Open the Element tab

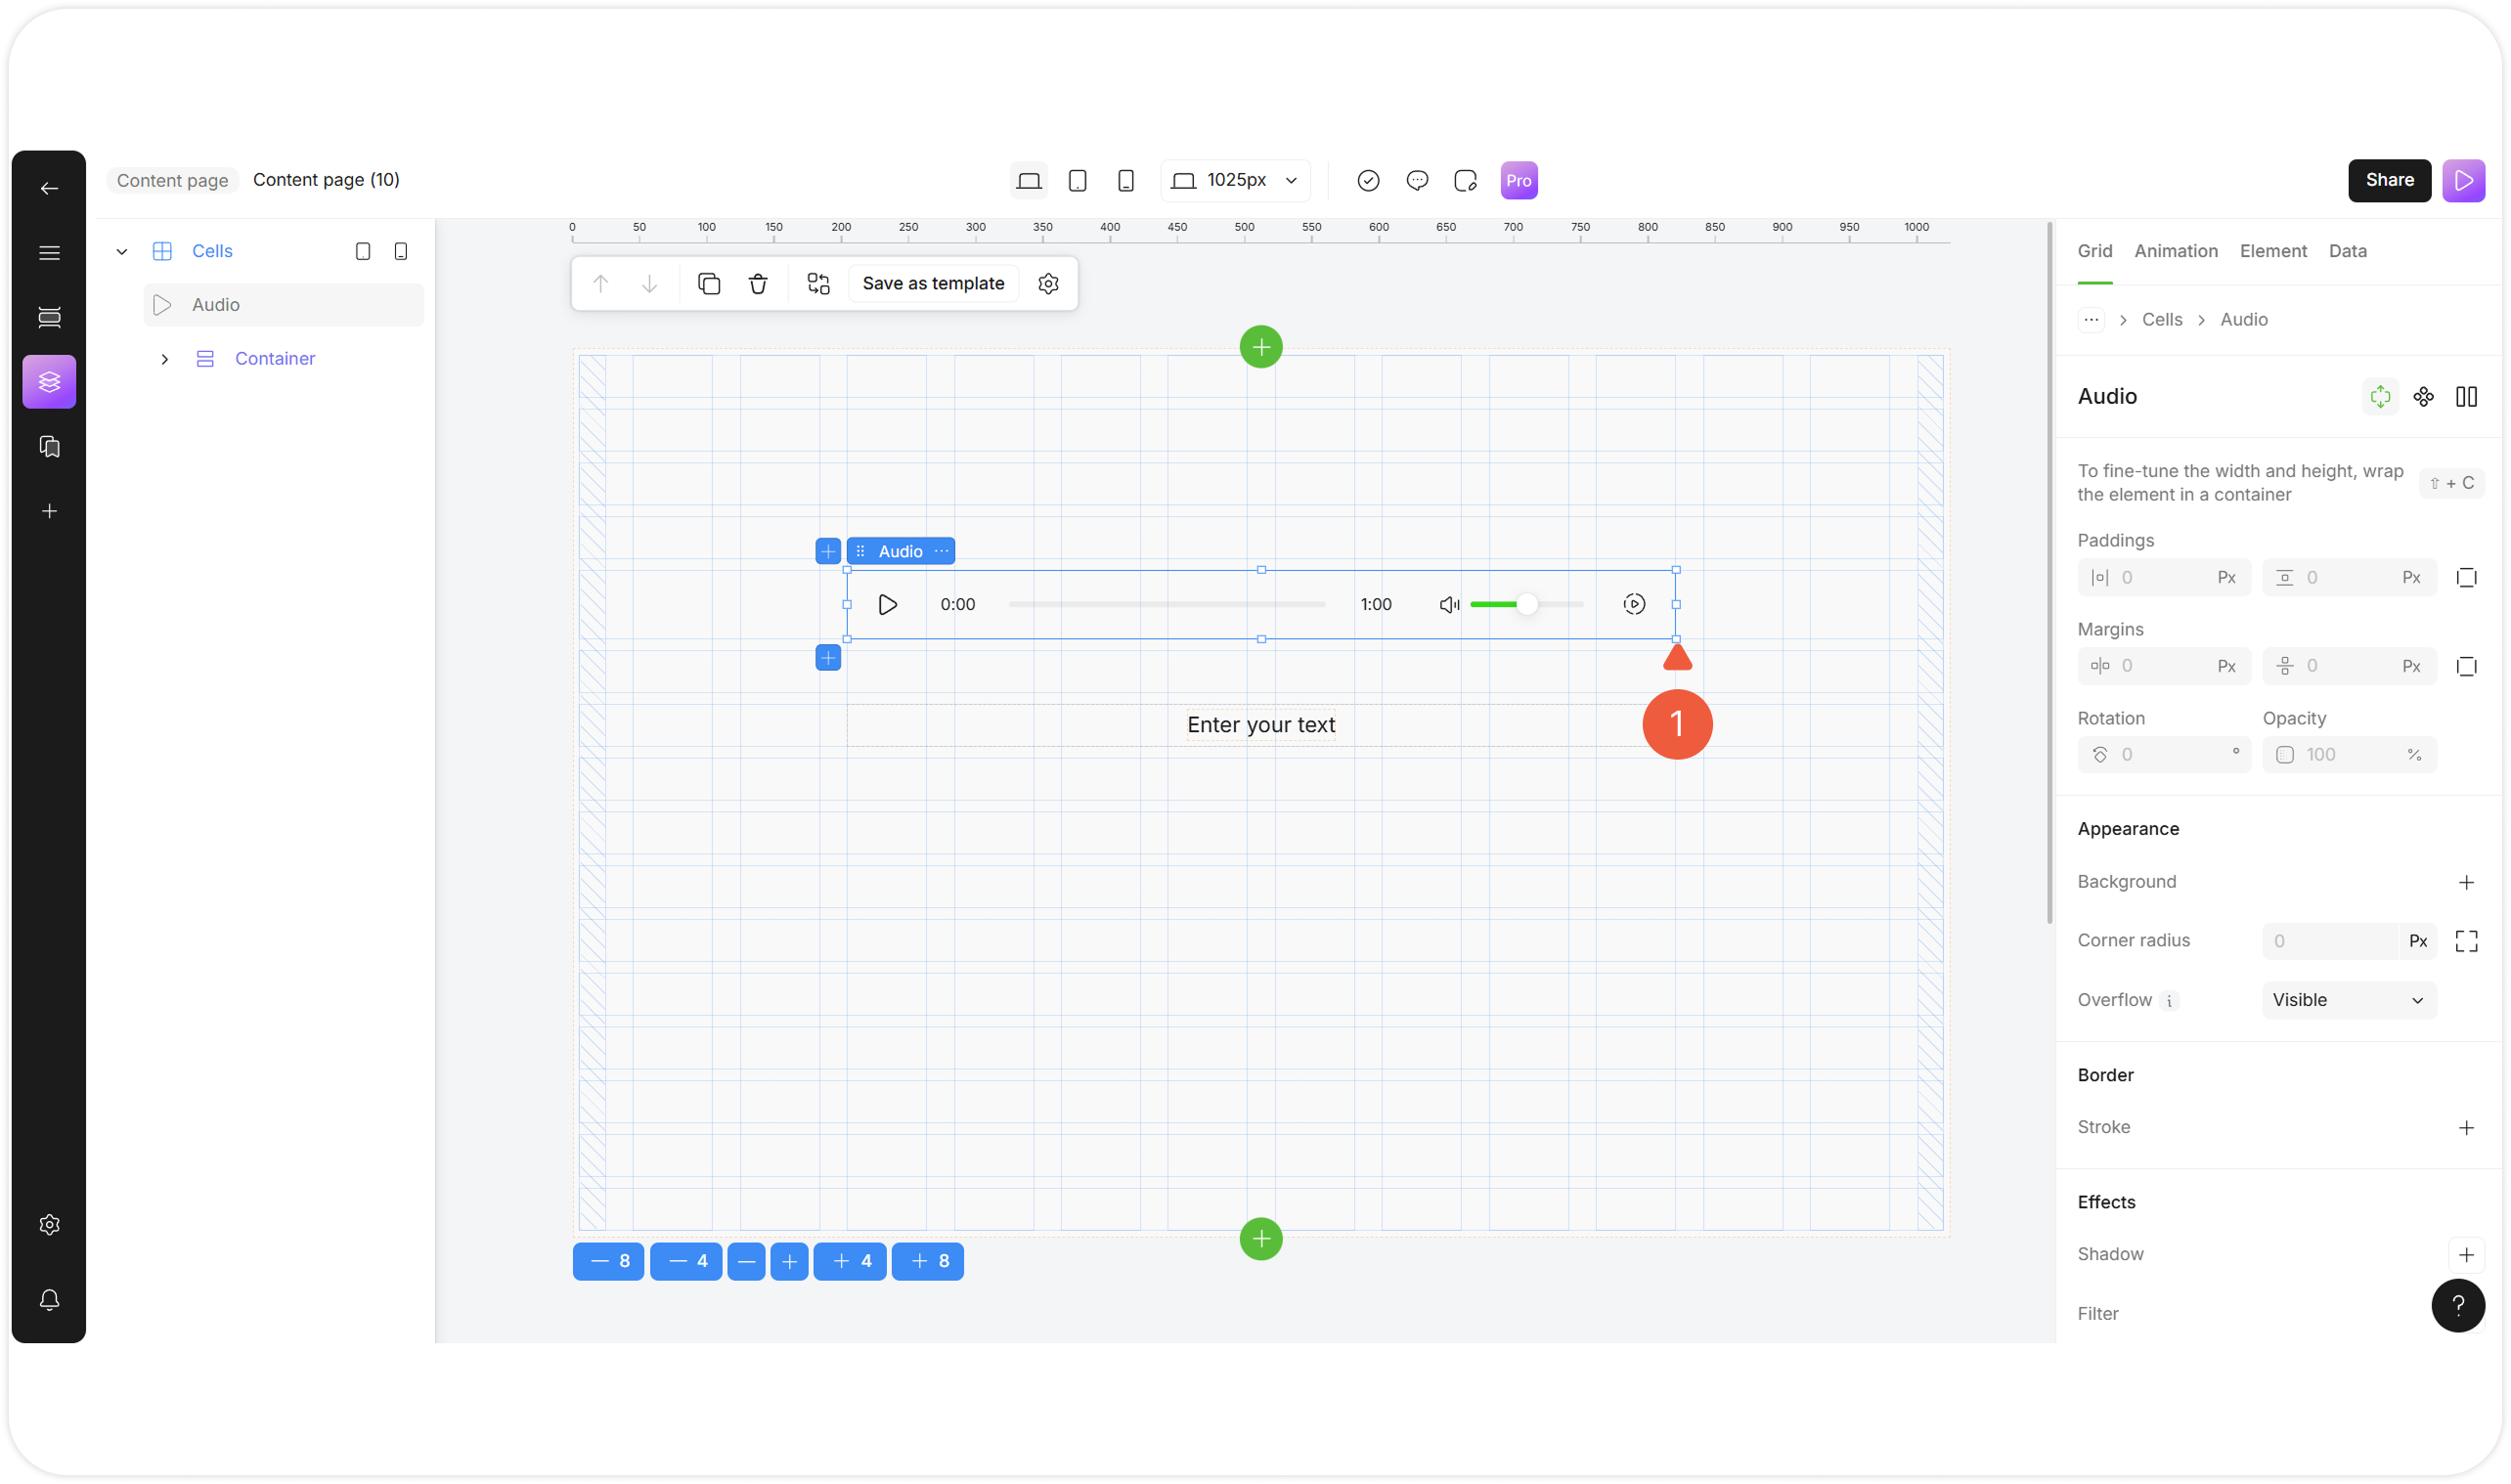coord(2272,251)
